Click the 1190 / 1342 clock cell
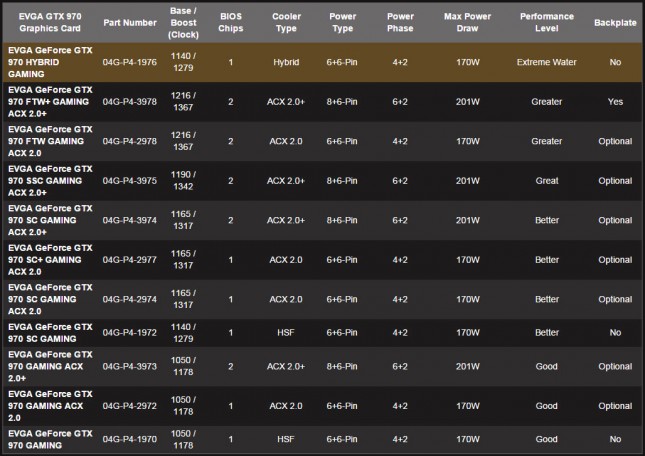Viewport: 645px width, 456px height. pyautogui.click(x=183, y=181)
